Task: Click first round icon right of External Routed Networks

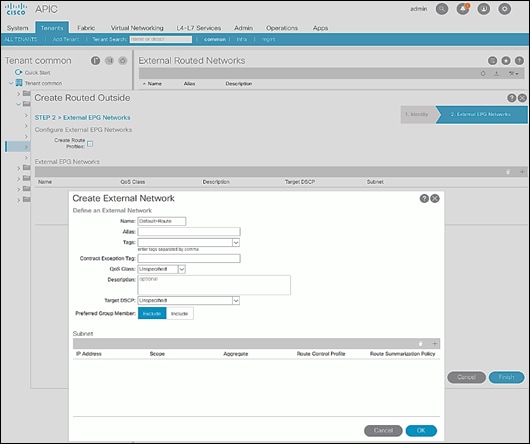Action: pos(492,60)
